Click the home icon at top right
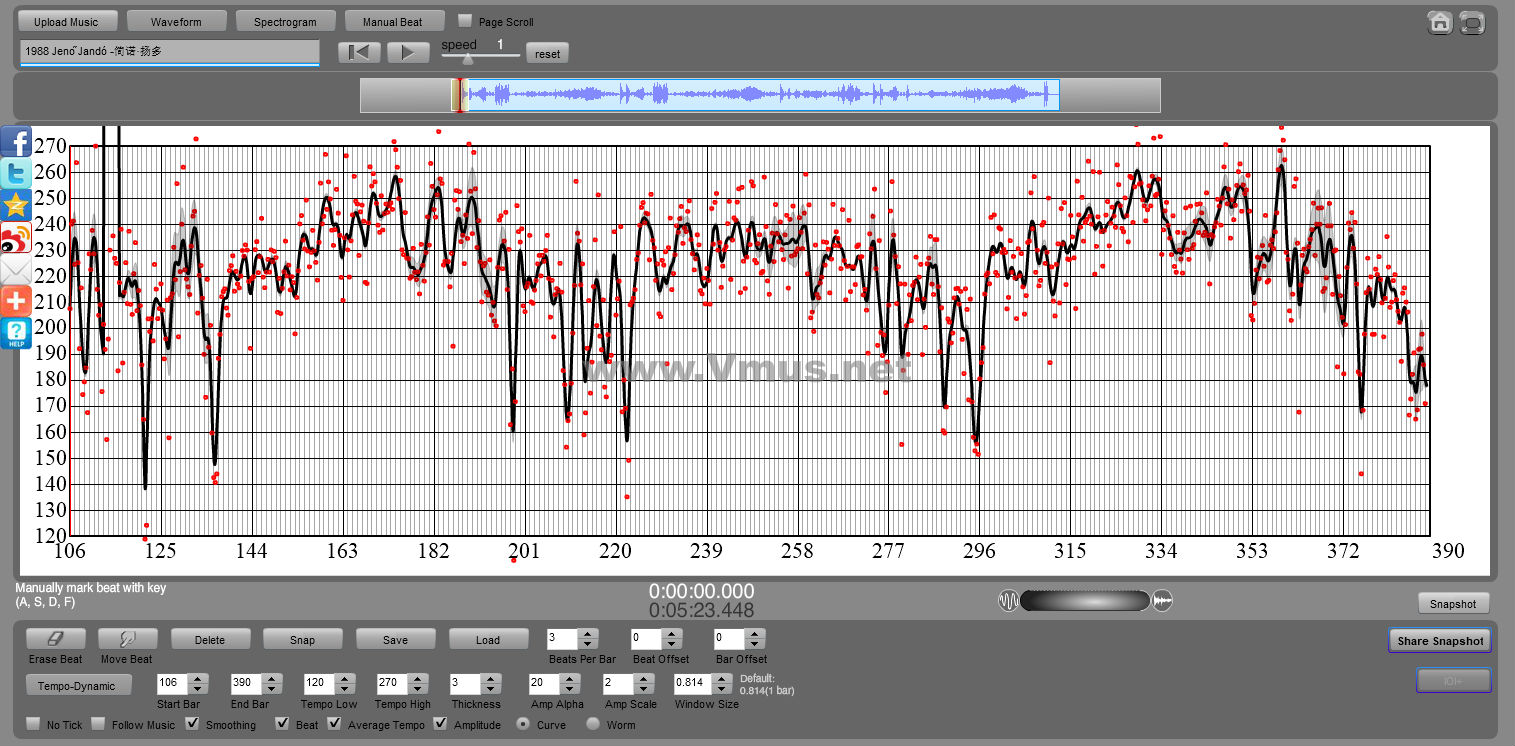The height and width of the screenshot is (746, 1515). [x=1439, y=22]
